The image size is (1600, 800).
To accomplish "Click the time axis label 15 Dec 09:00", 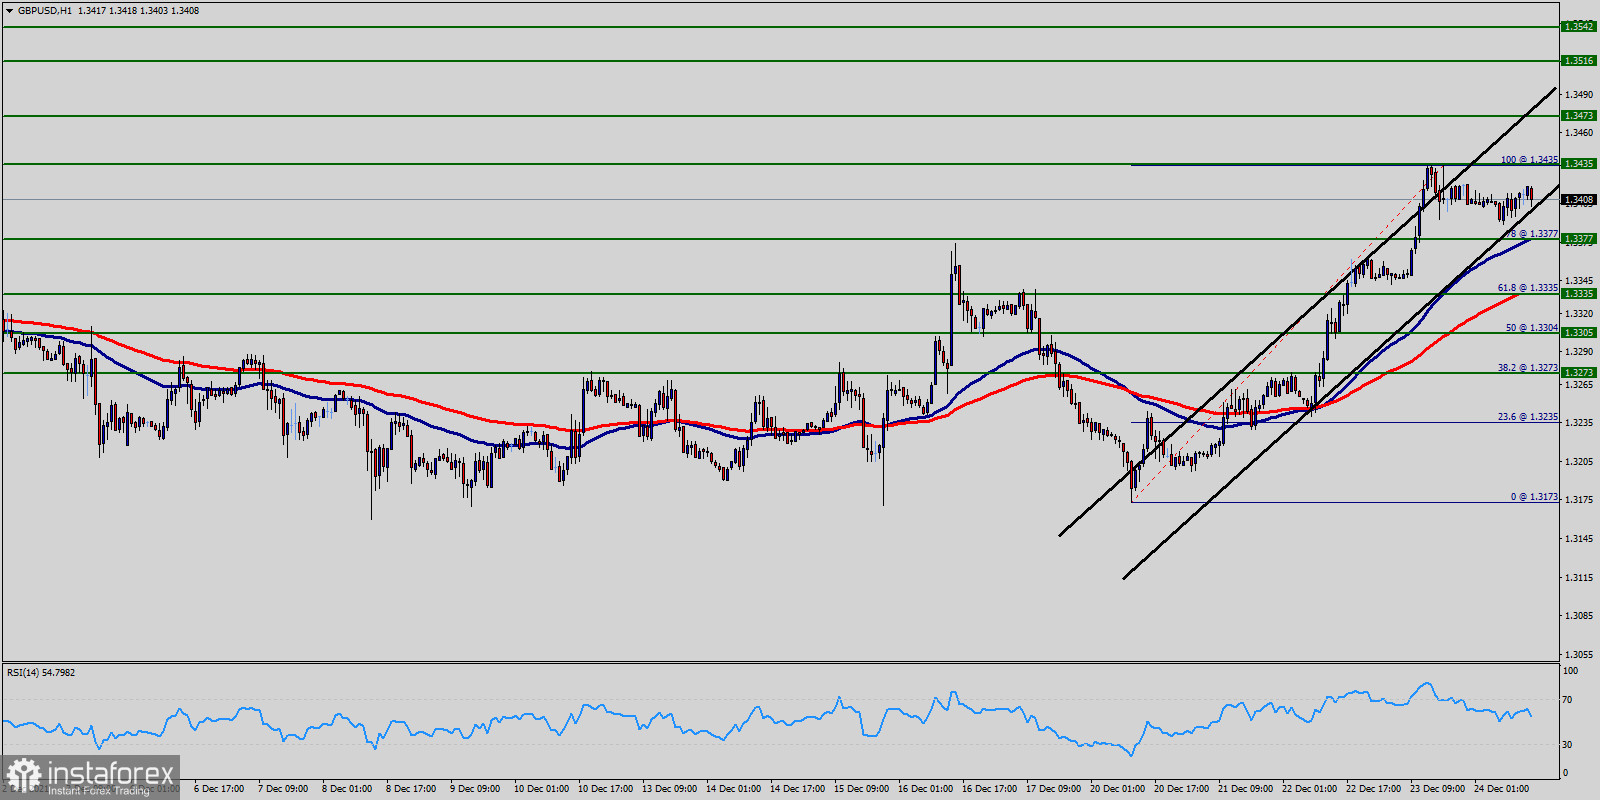I will click(x=861, y=789).
